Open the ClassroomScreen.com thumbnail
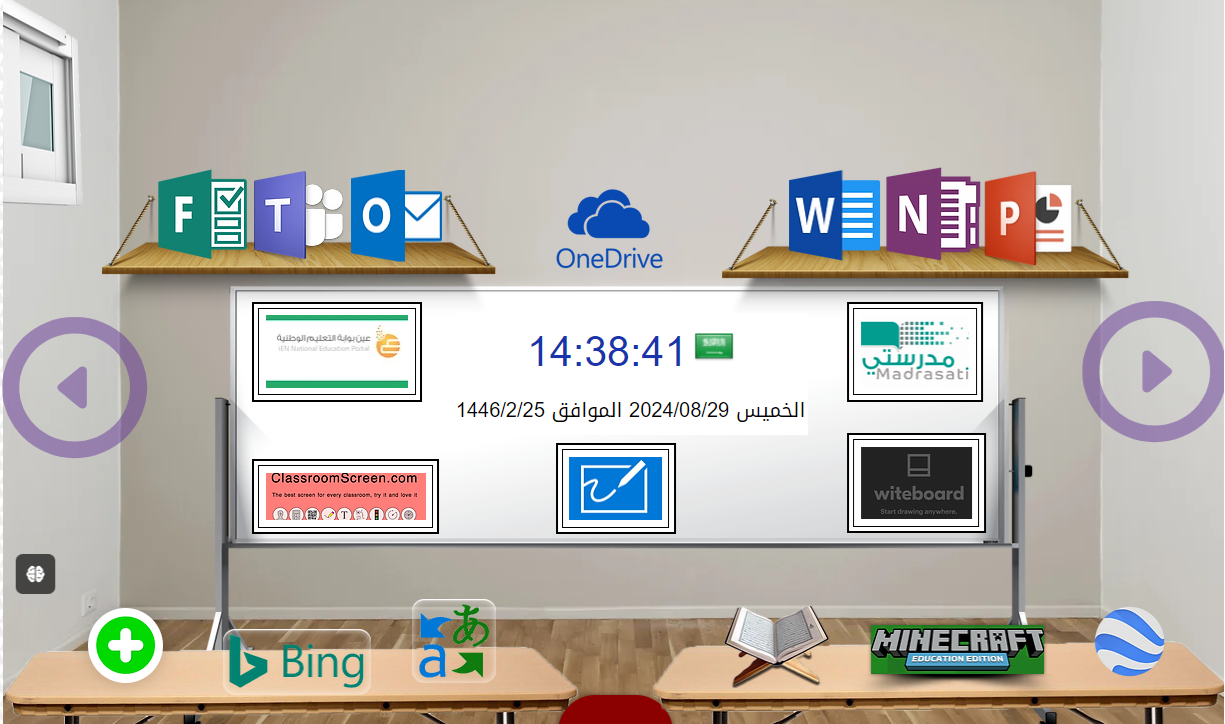 [345, 496]
